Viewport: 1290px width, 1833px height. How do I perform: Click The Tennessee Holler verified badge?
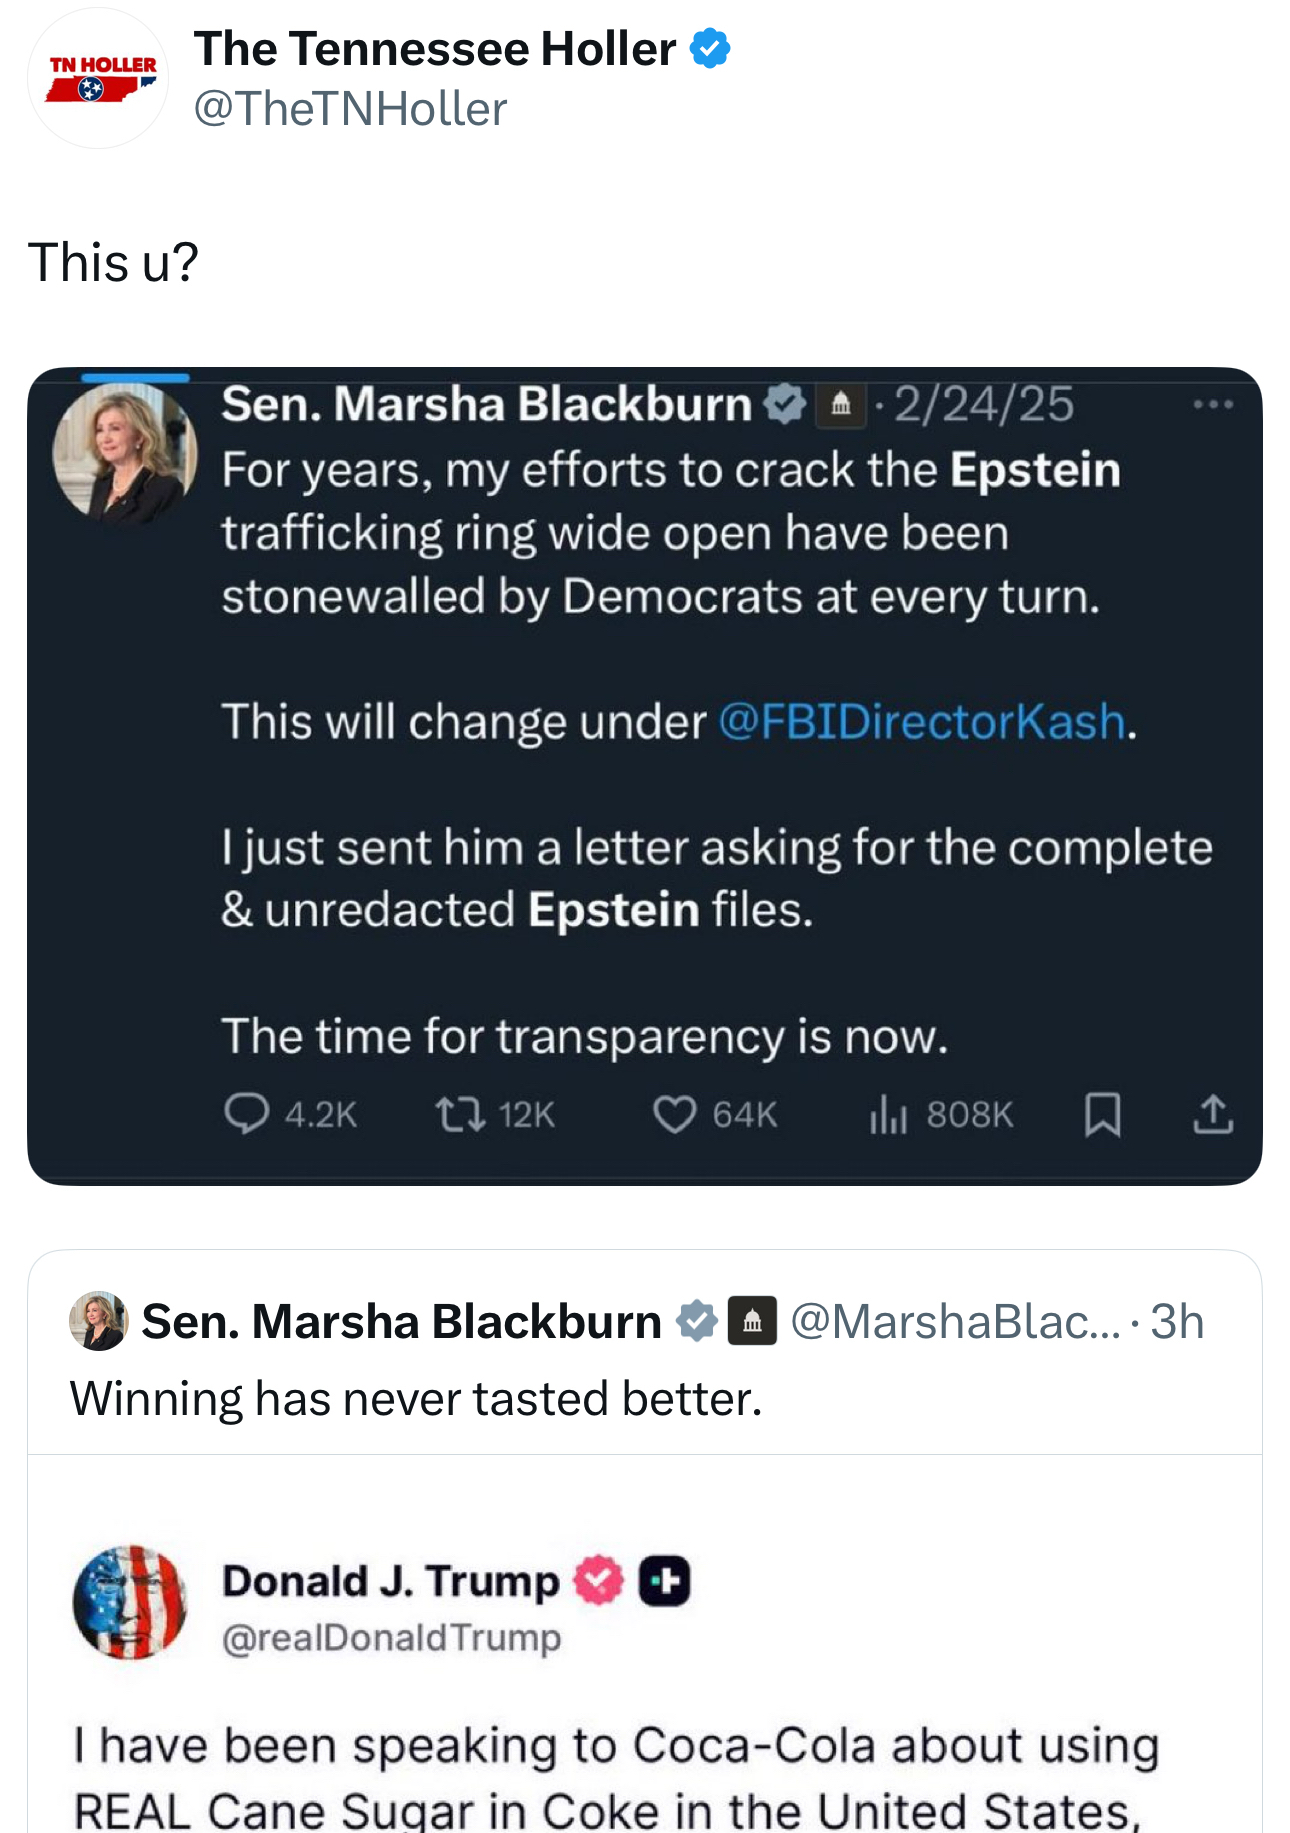tap(710, 48)
